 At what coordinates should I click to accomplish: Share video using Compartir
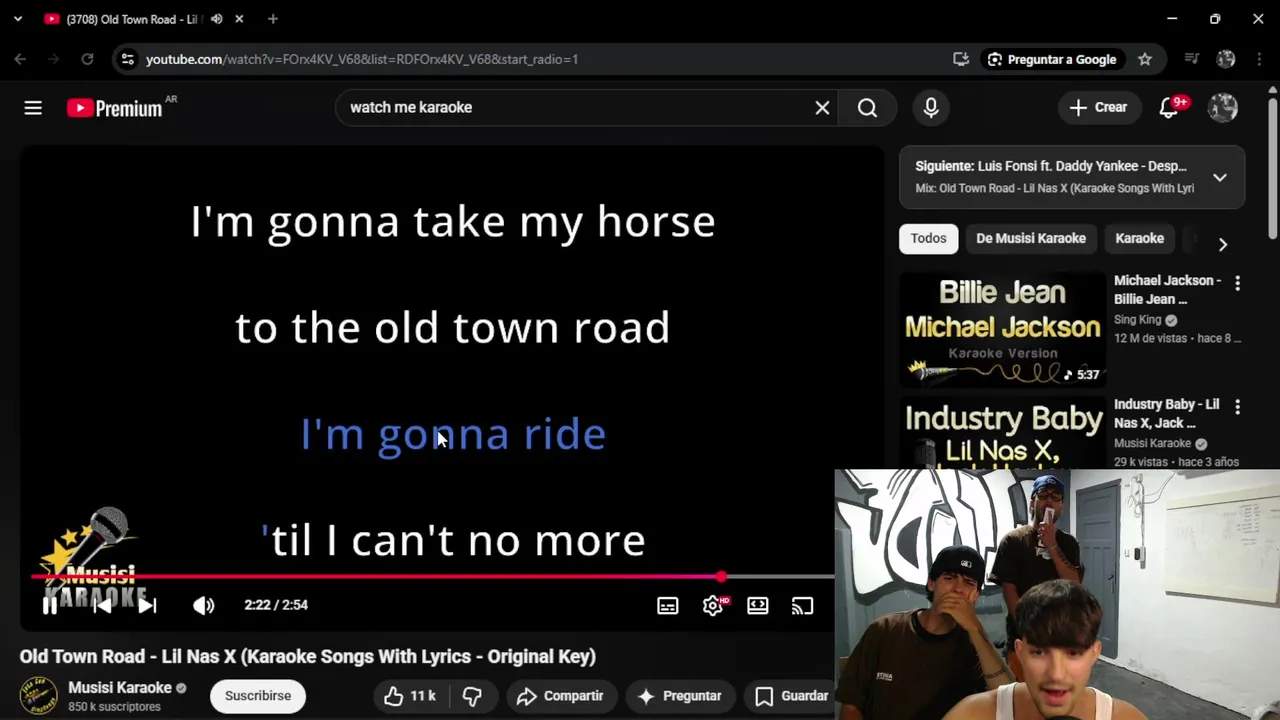tap(560, 696)
